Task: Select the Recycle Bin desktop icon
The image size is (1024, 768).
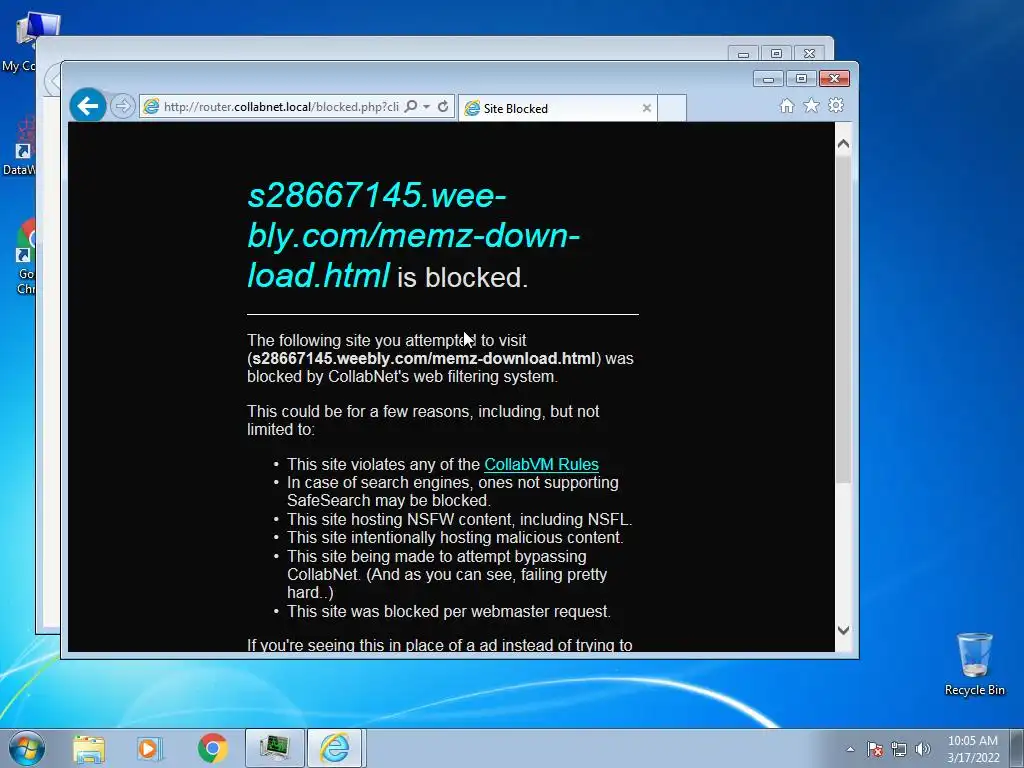Action: click(x=974, y=664)
